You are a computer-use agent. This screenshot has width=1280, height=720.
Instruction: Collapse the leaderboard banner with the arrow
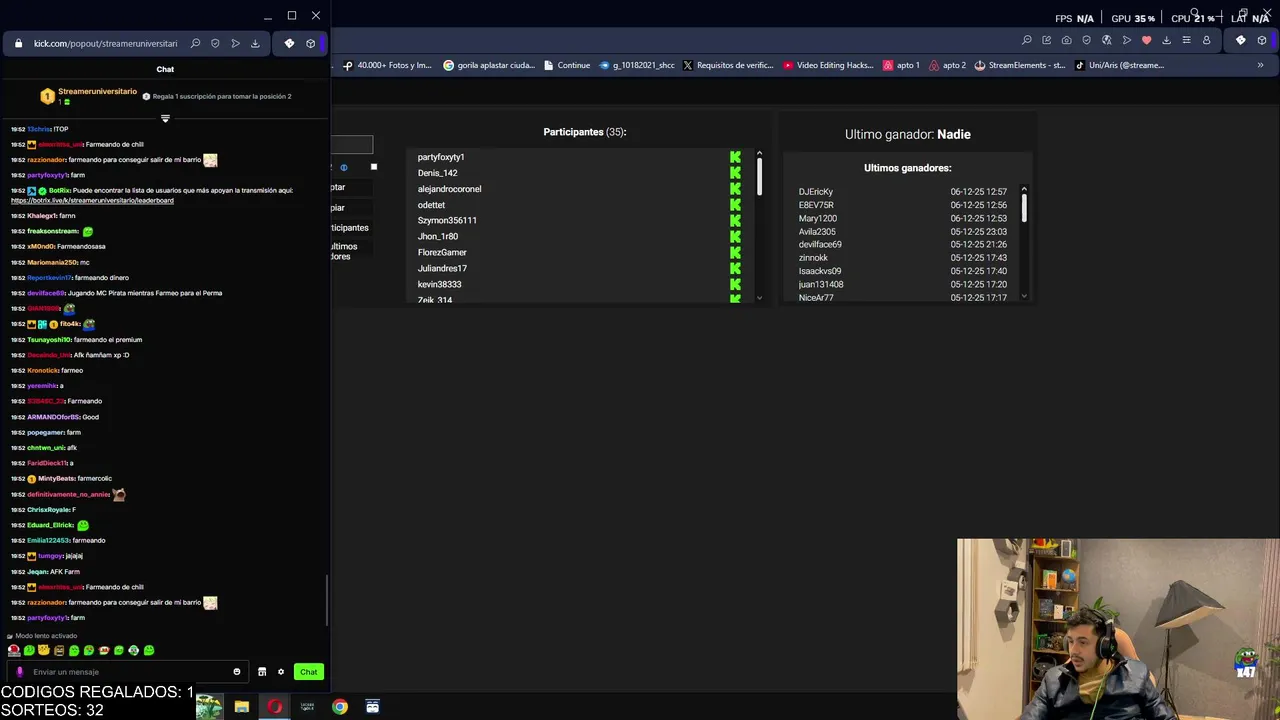pyautogui.click(x=165, y=118)
